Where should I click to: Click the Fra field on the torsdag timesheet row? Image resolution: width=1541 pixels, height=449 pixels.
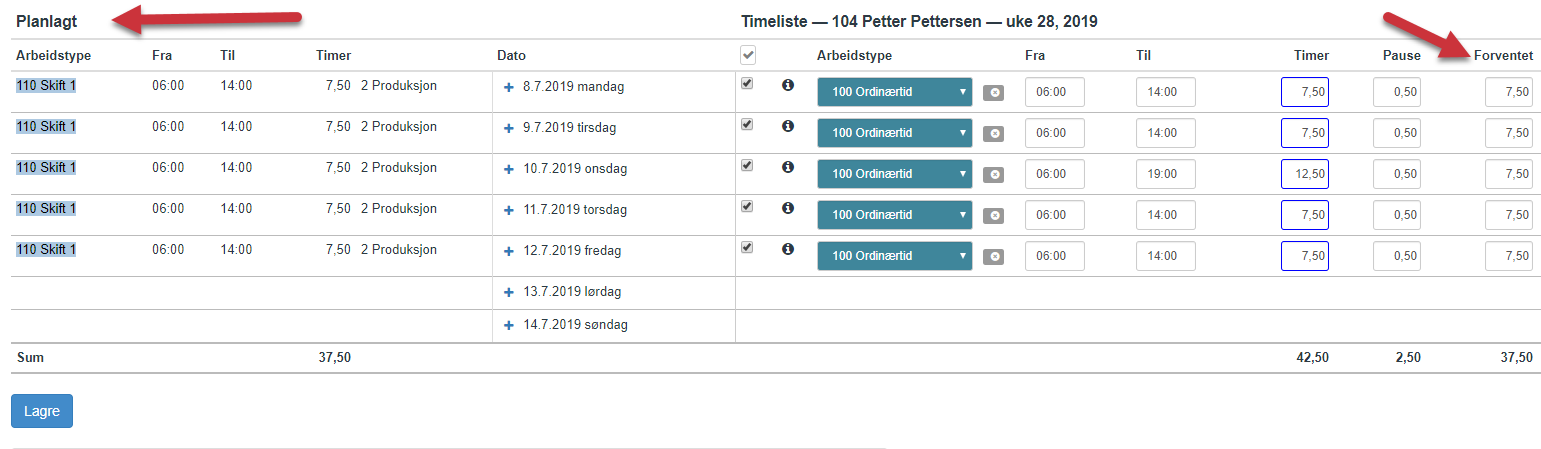point(1055,215)
